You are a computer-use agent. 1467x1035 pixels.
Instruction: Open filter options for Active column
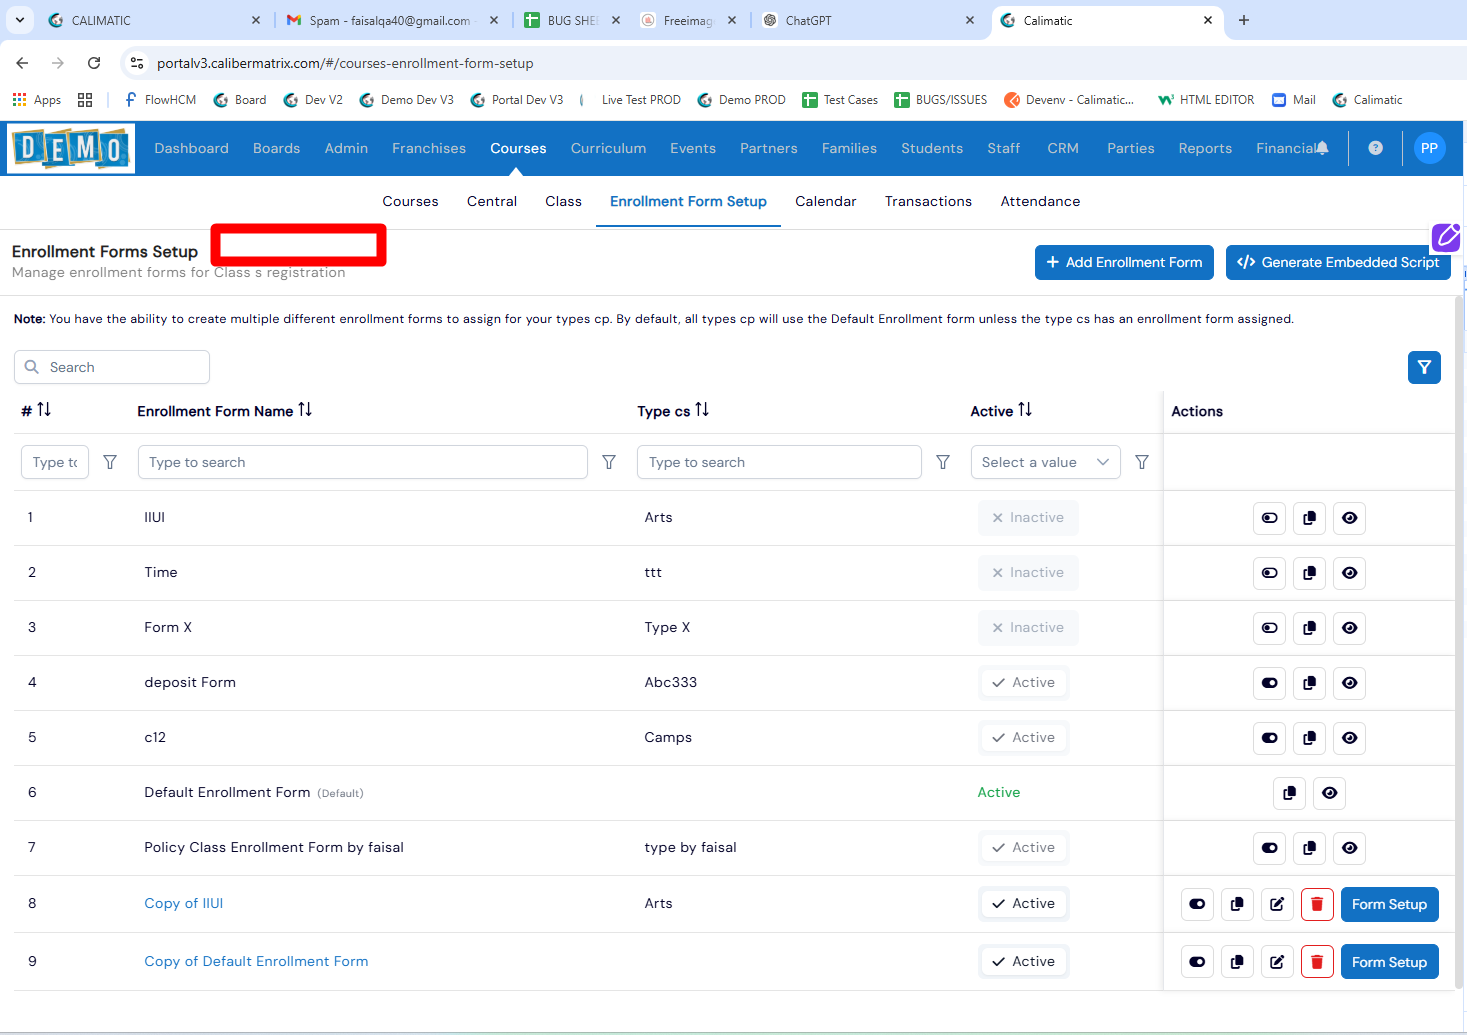pos(1142,462)
